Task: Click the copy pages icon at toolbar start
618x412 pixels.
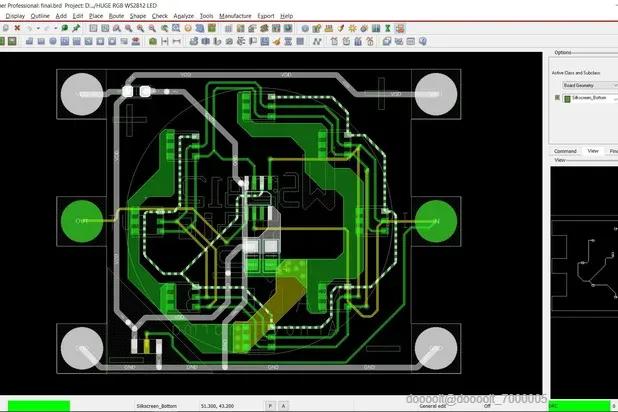Action: (5, 28)
